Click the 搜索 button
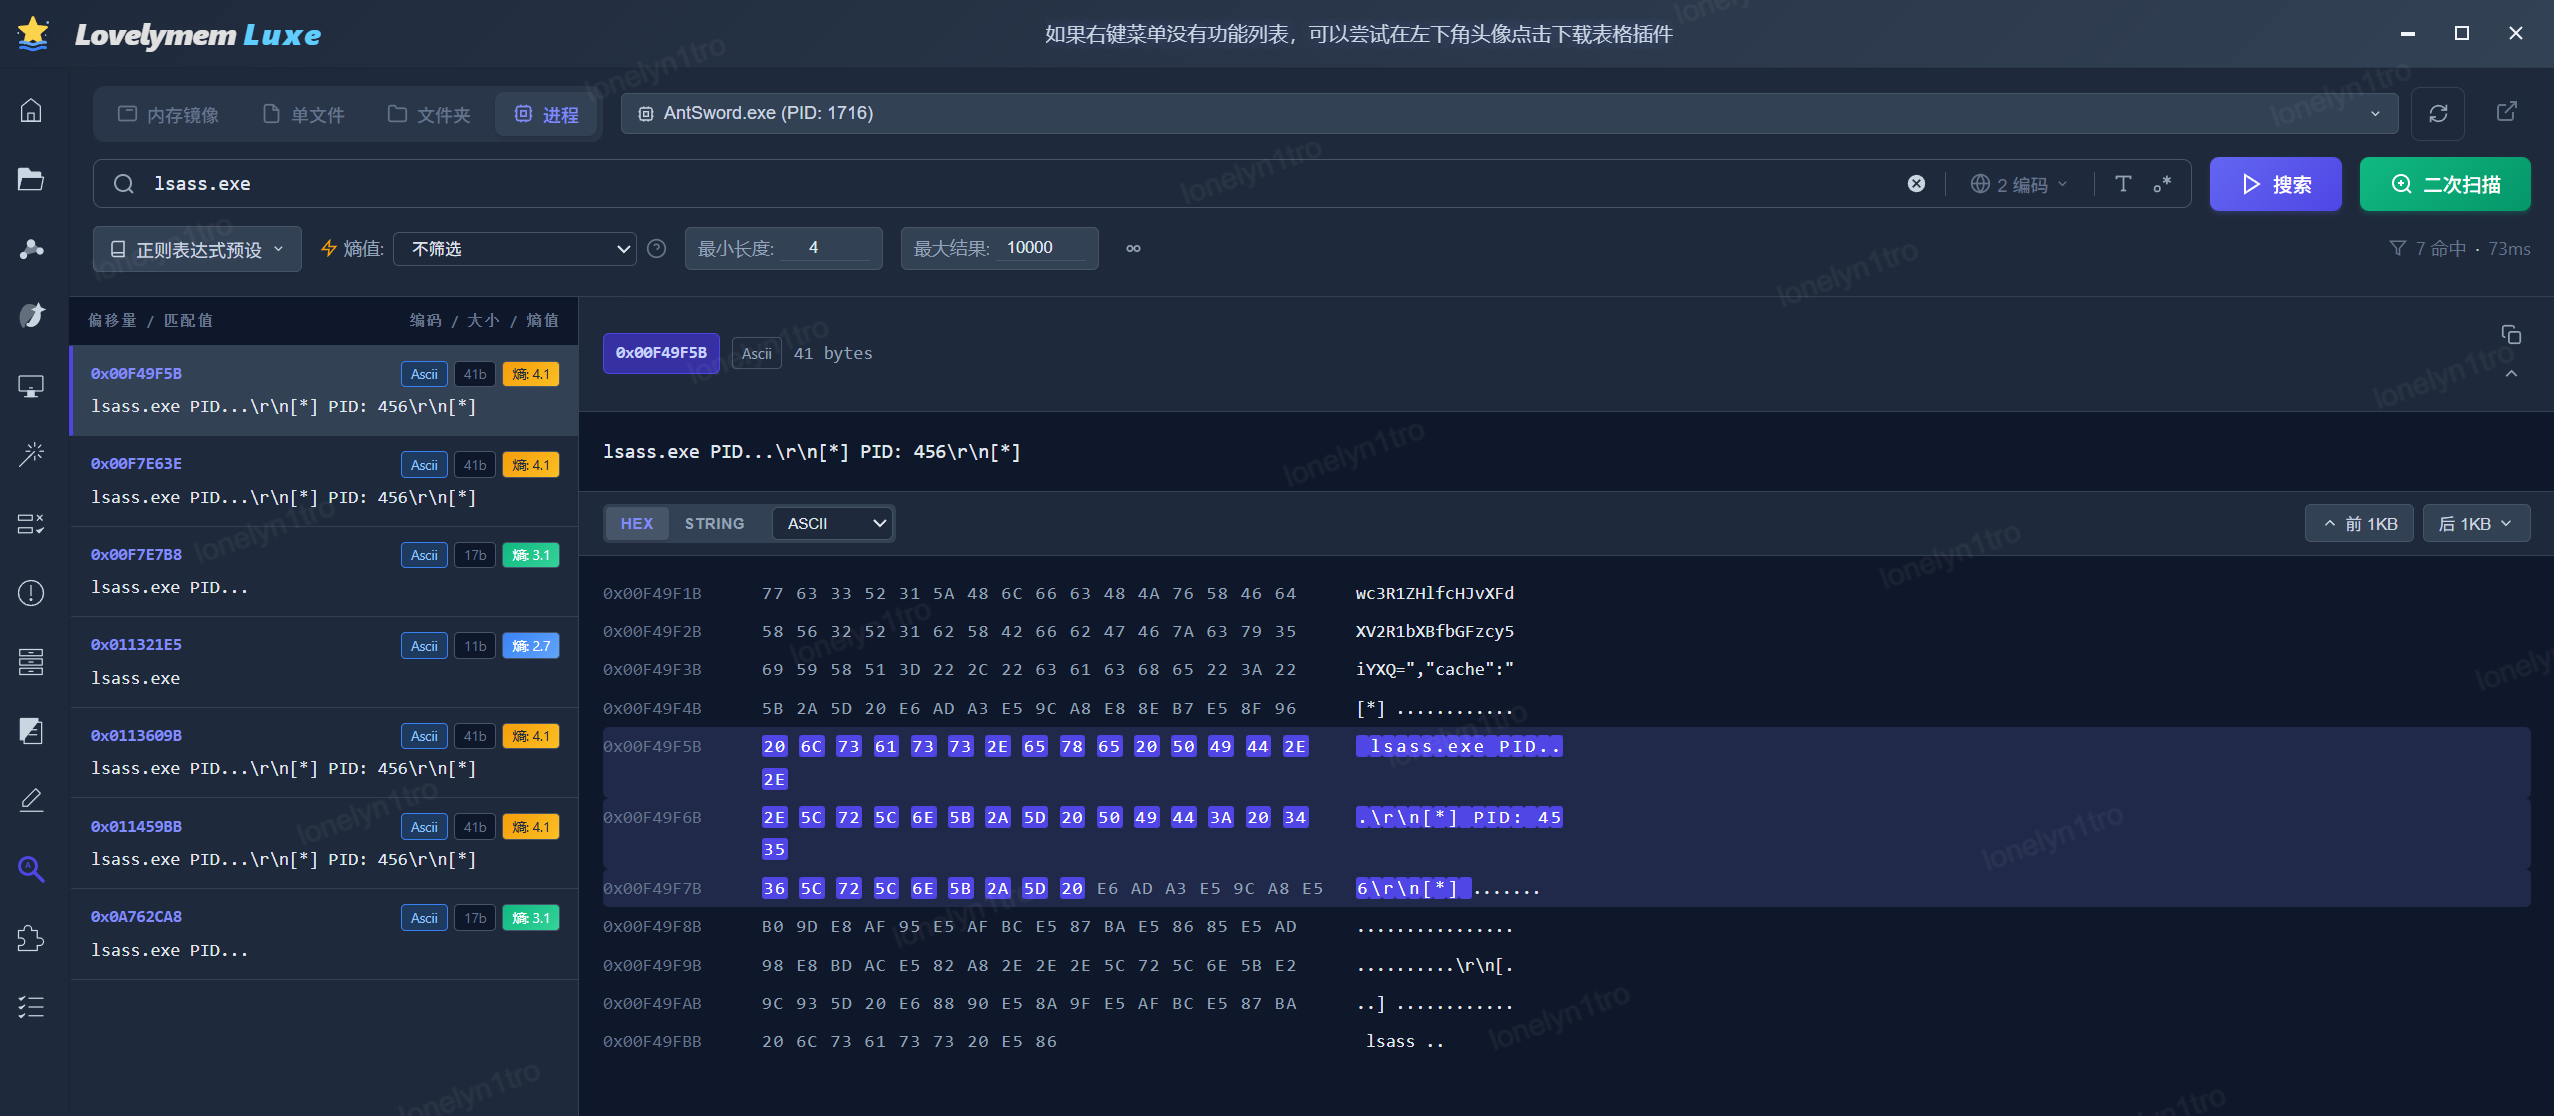The width and height of the screenshot is (2554, 1116). (2275, 184)
